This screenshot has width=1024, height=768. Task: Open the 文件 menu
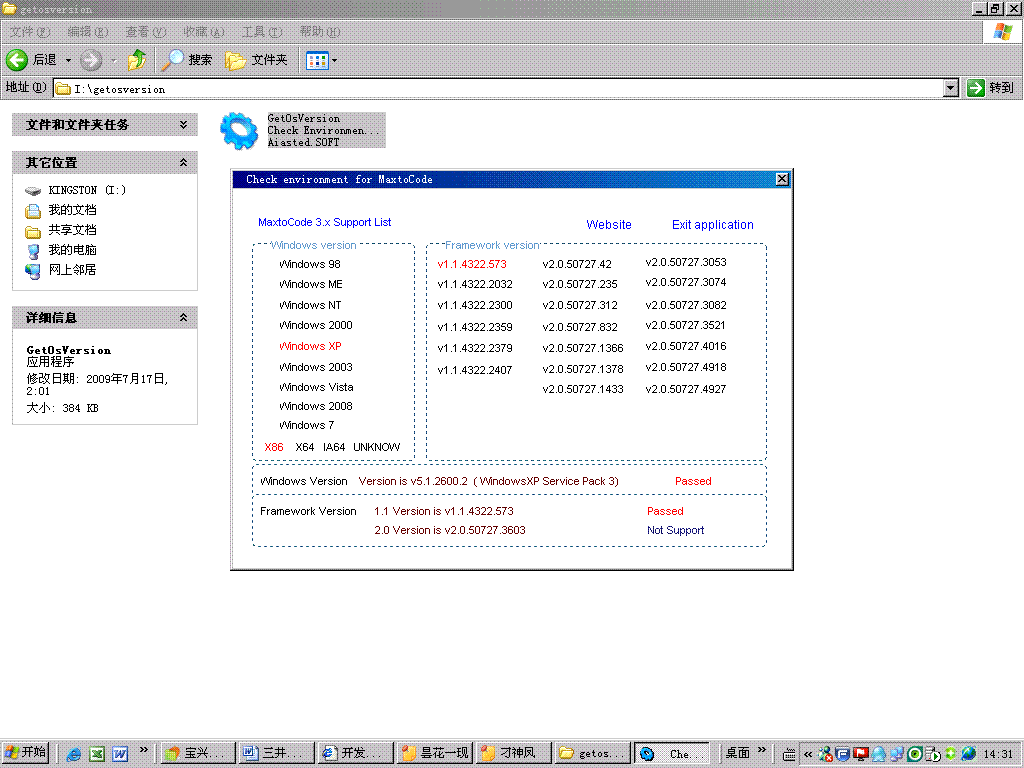[x=29, y=31]
